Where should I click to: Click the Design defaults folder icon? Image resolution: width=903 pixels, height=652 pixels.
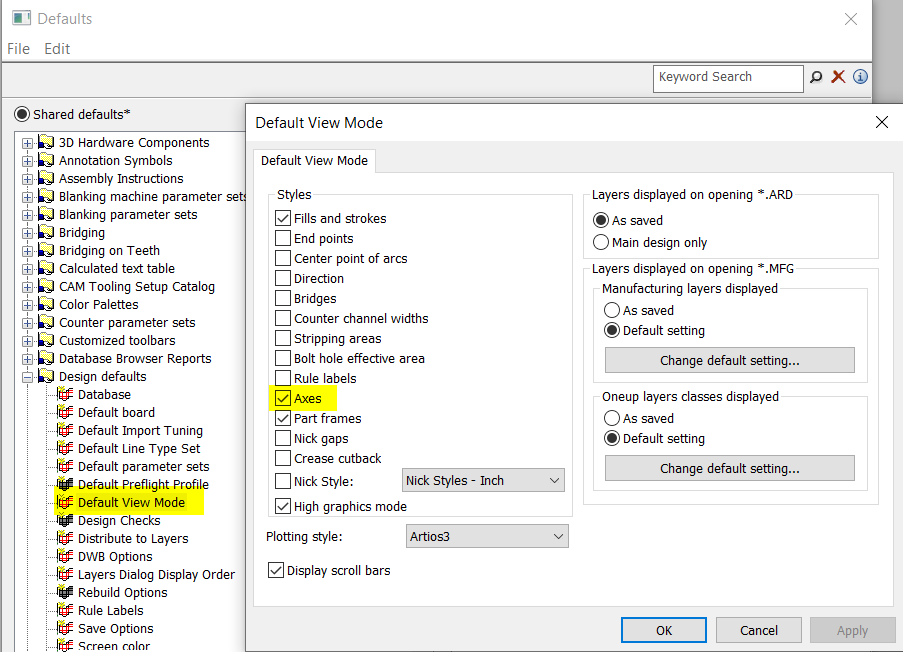(x=46, y=376)
